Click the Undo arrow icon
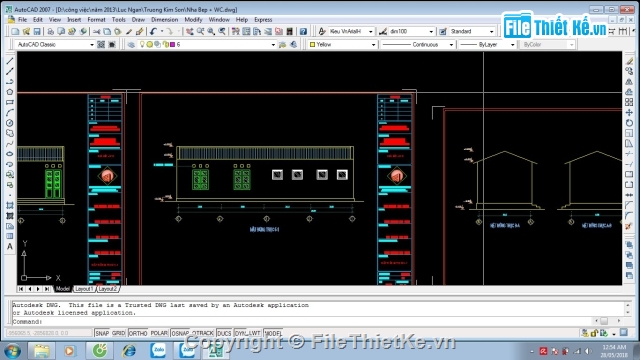The width and height of the screenshot is (640, 360). coord(153,31)
